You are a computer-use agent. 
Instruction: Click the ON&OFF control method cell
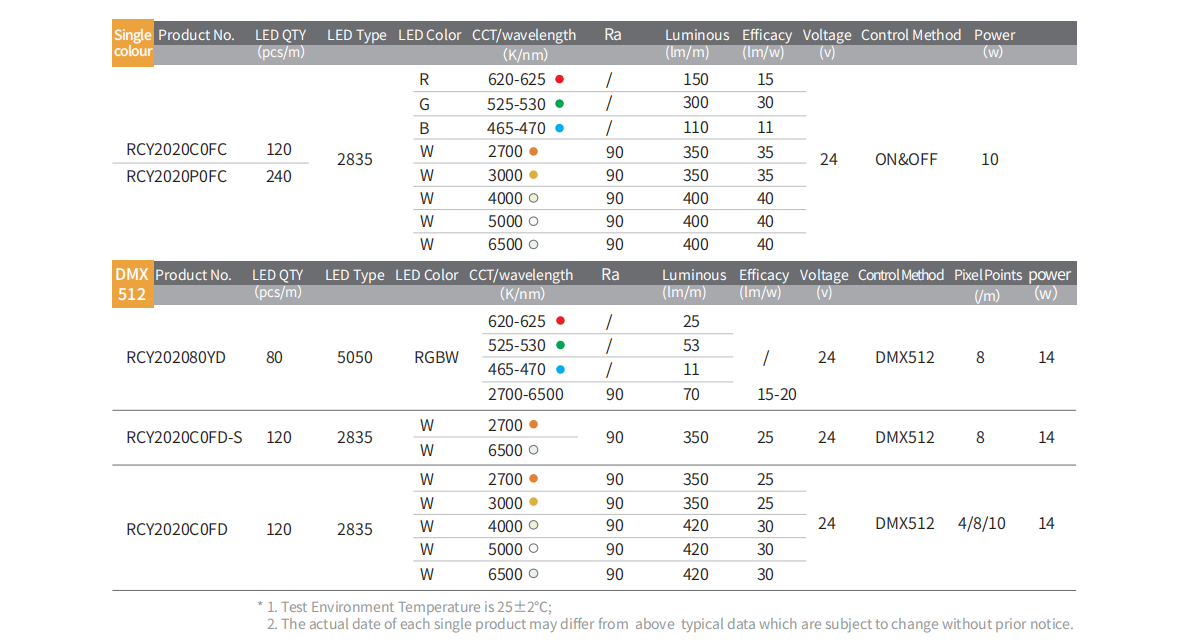tap(906, 159)
